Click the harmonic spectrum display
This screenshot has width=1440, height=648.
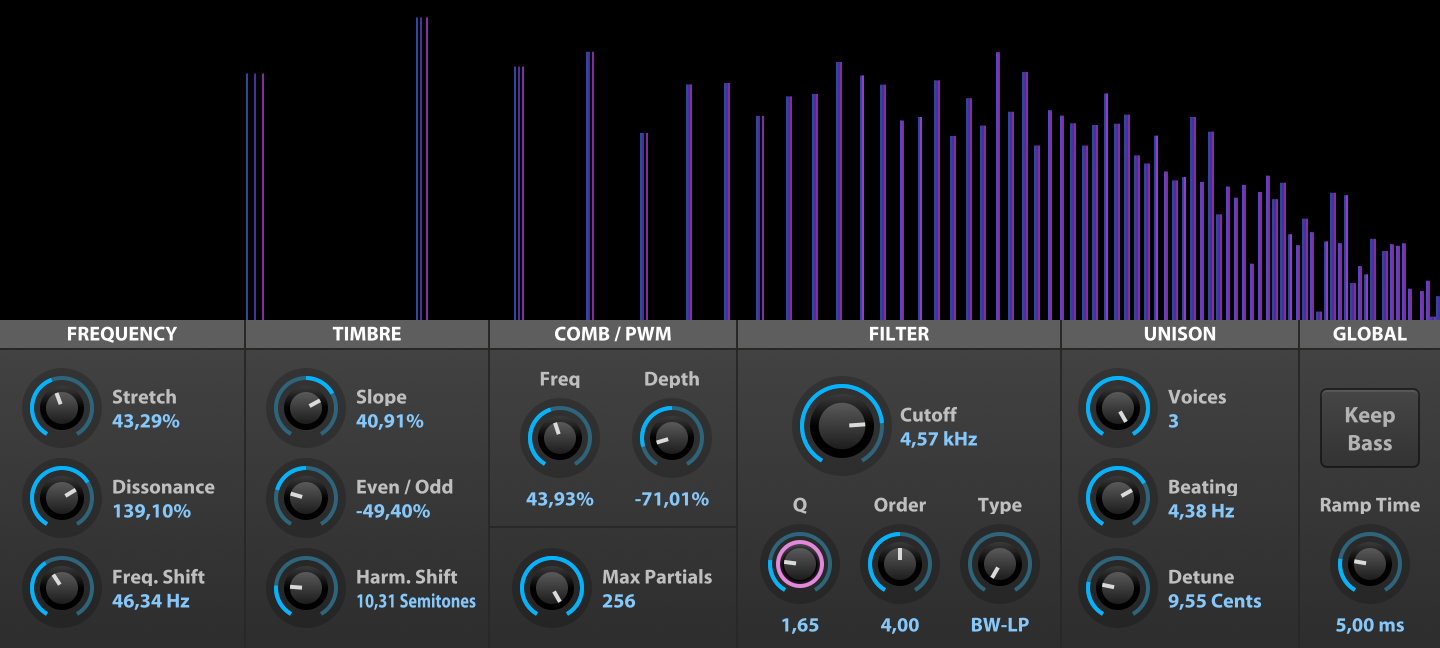720,160
